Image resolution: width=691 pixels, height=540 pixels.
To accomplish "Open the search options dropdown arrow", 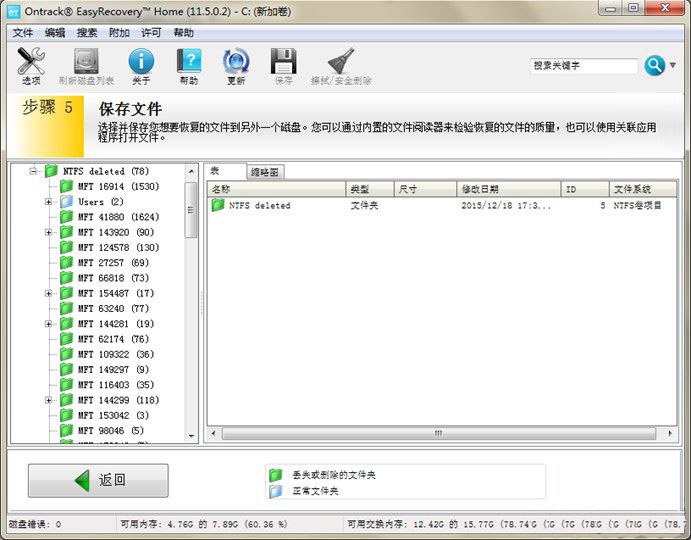I will click(x=673, y=65).
